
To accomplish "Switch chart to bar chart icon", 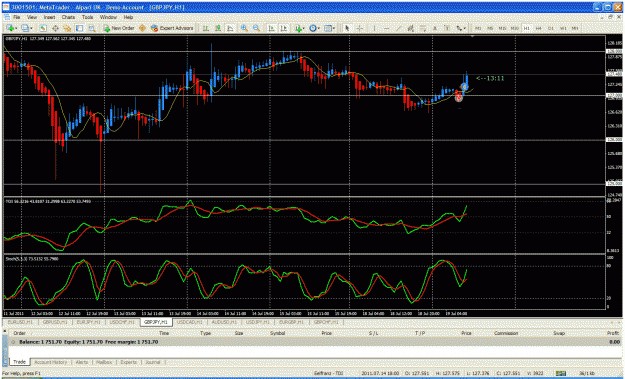I will pyautogui.click(x=206, y=28).
